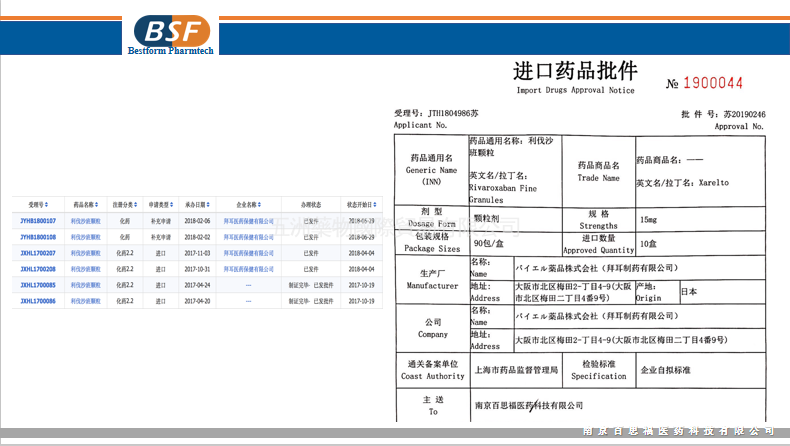This screenshot has height=446, width=790.
Task: Open company link in JXHL1700207 row
Action: click(249, 253)
